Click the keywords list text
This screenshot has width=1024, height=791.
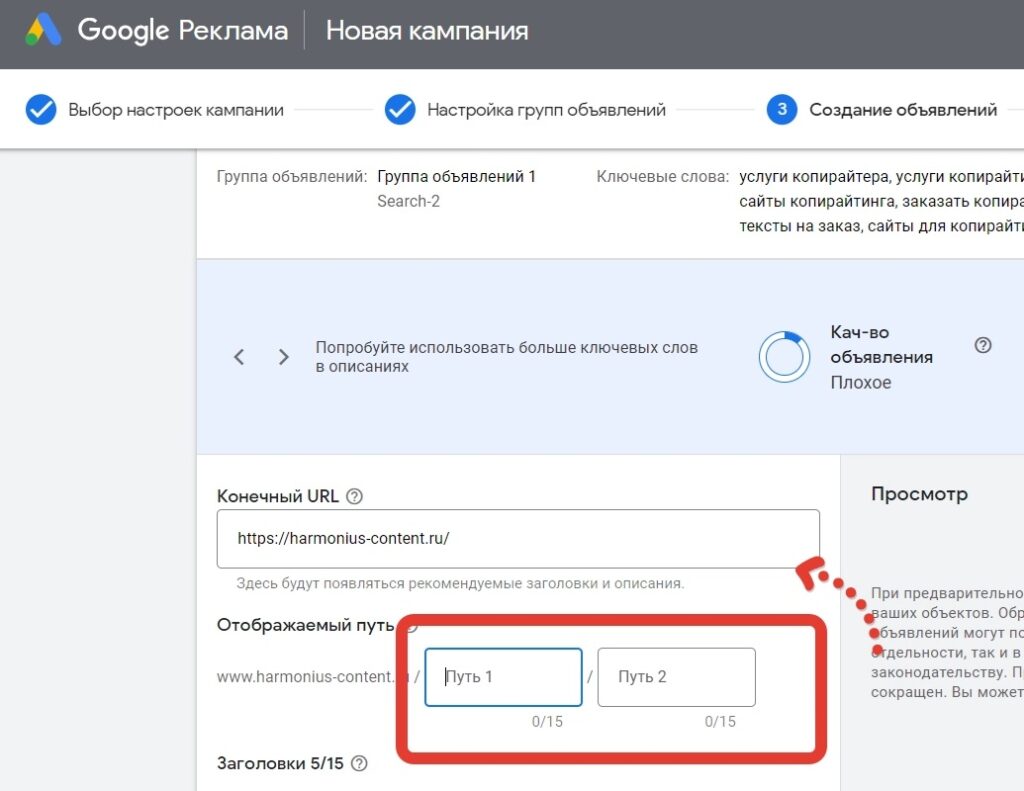coord(880,202)
